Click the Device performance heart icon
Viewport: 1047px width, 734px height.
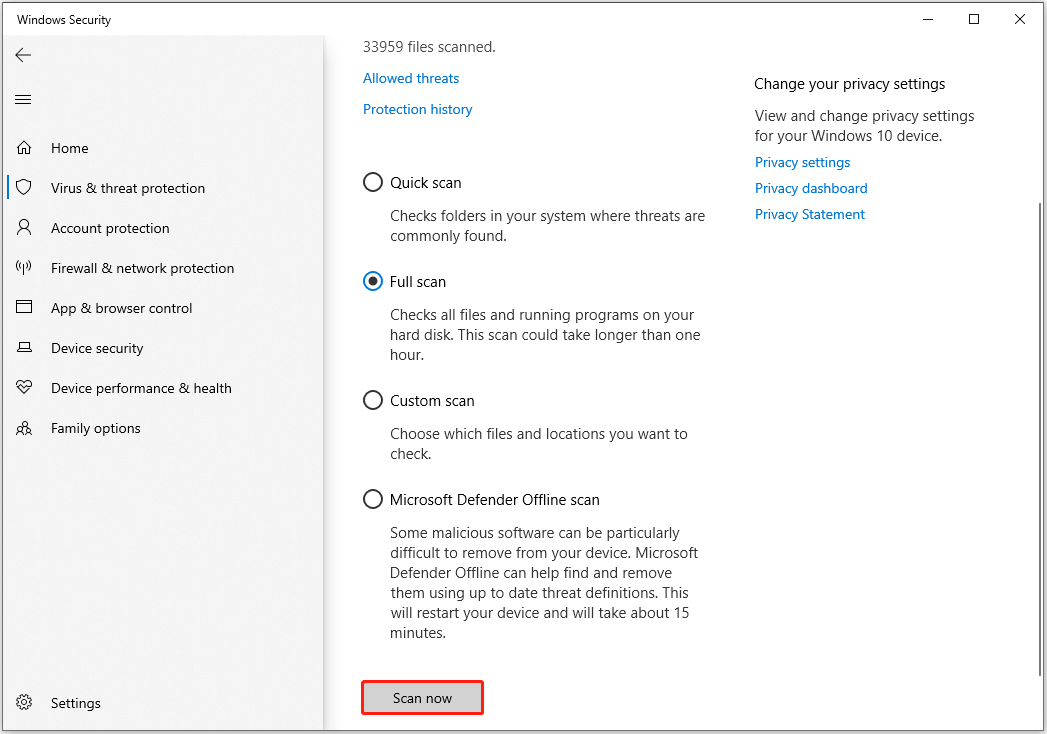coord(25,388)
